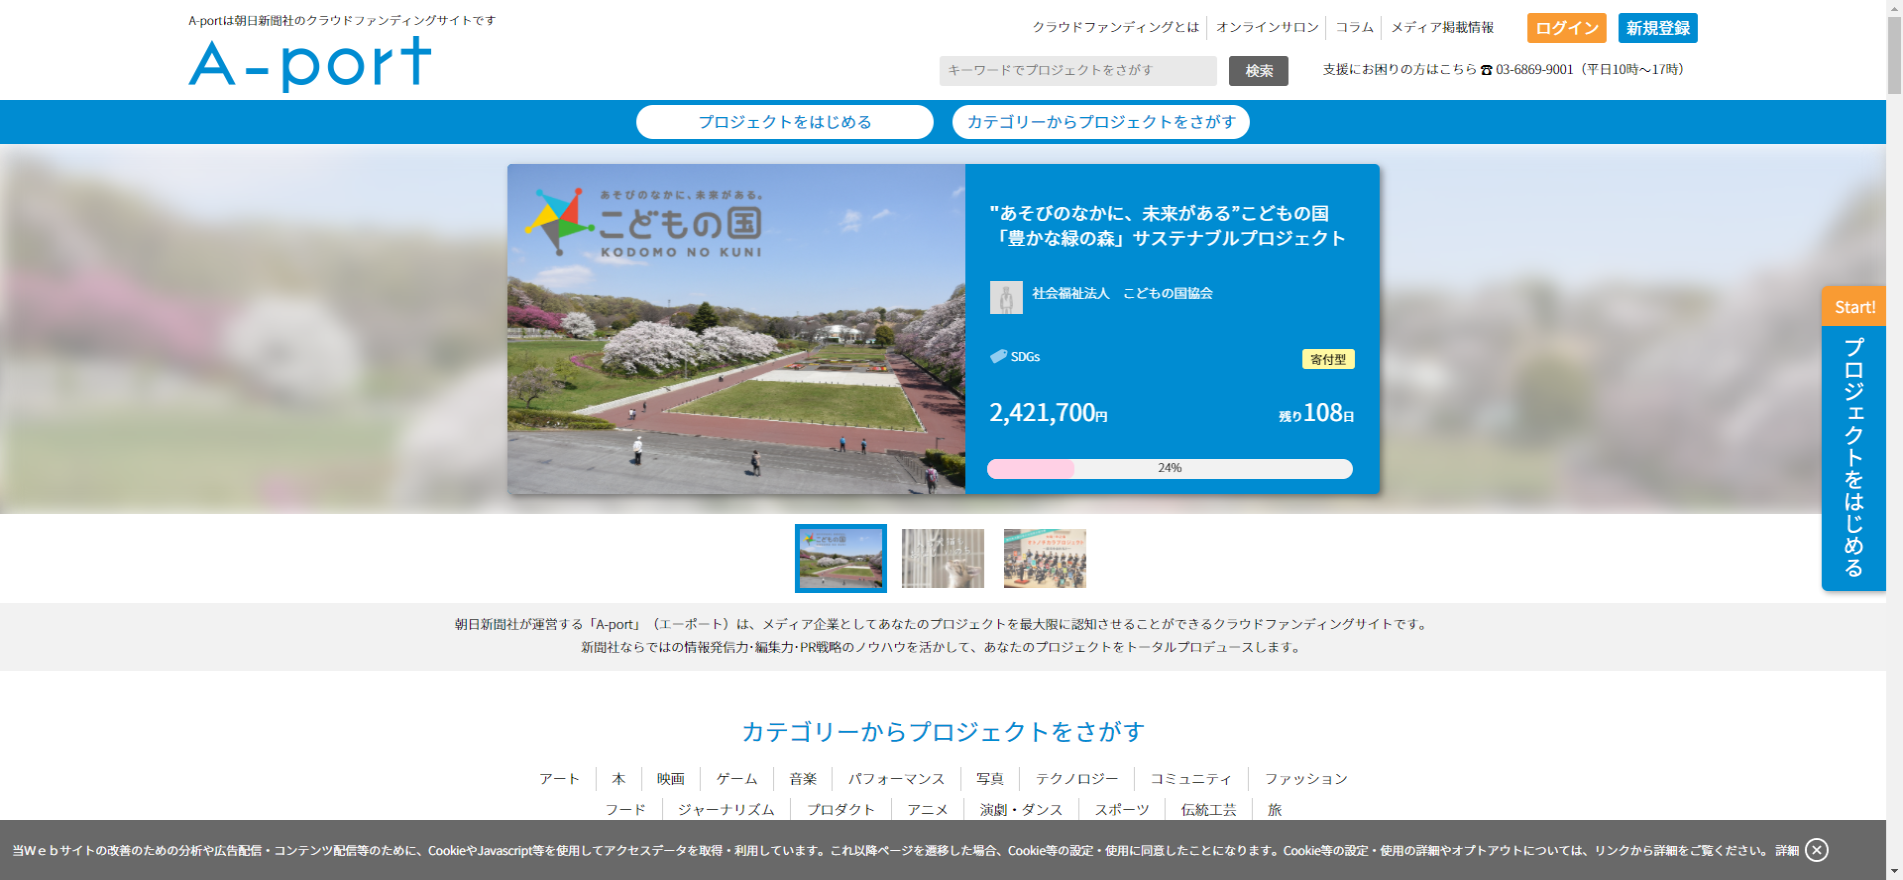Click 社会福祉法人 こどもの国協会 name
This screenshot has height=880, width=1903.
coord(1122,293)
